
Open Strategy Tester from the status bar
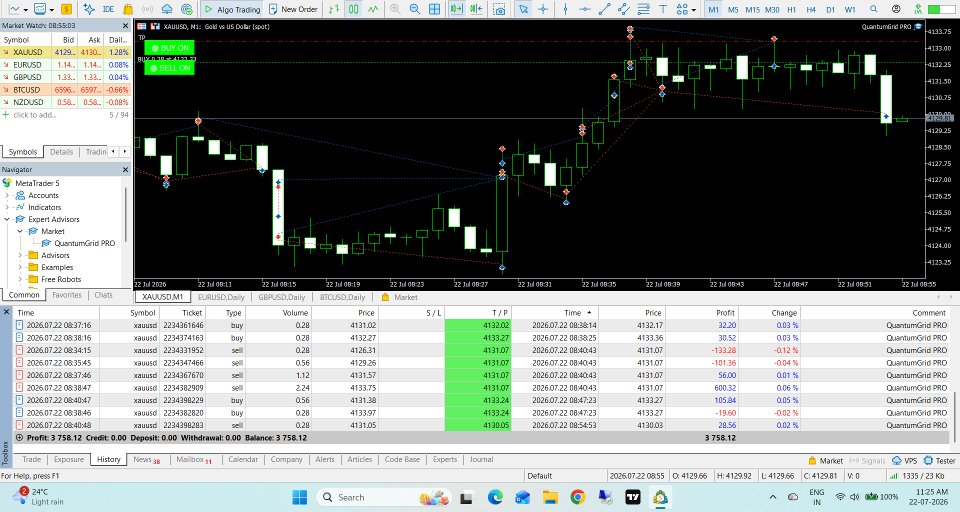(x=939, y=461)
